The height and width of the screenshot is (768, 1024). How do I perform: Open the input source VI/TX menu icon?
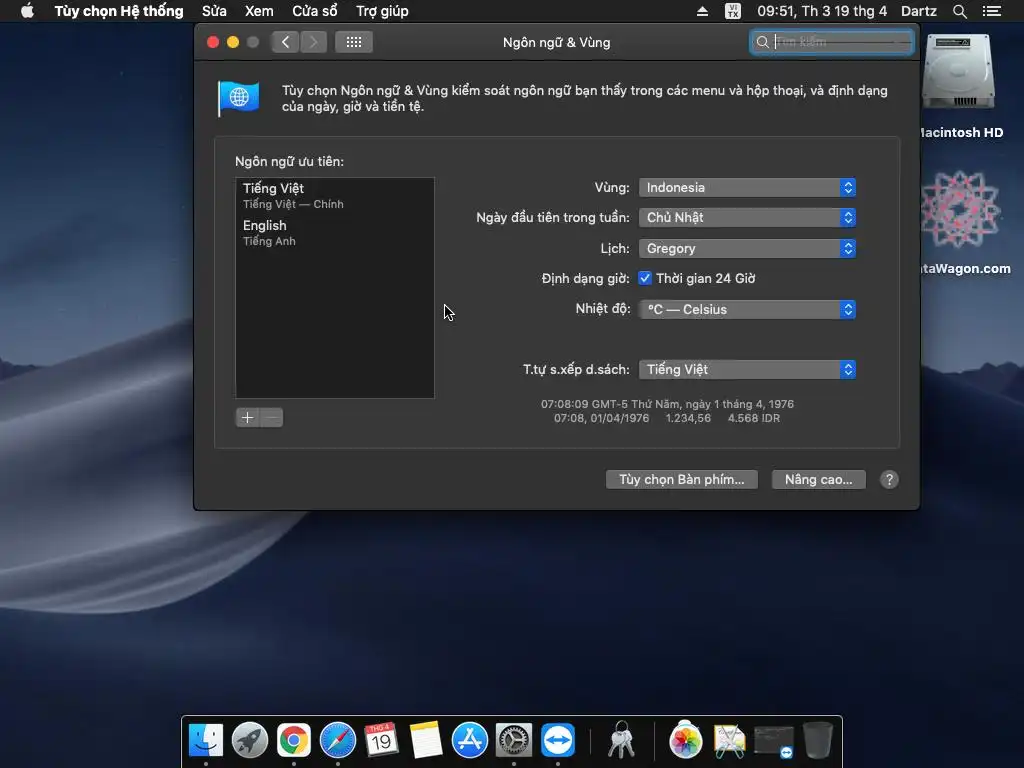733,11
